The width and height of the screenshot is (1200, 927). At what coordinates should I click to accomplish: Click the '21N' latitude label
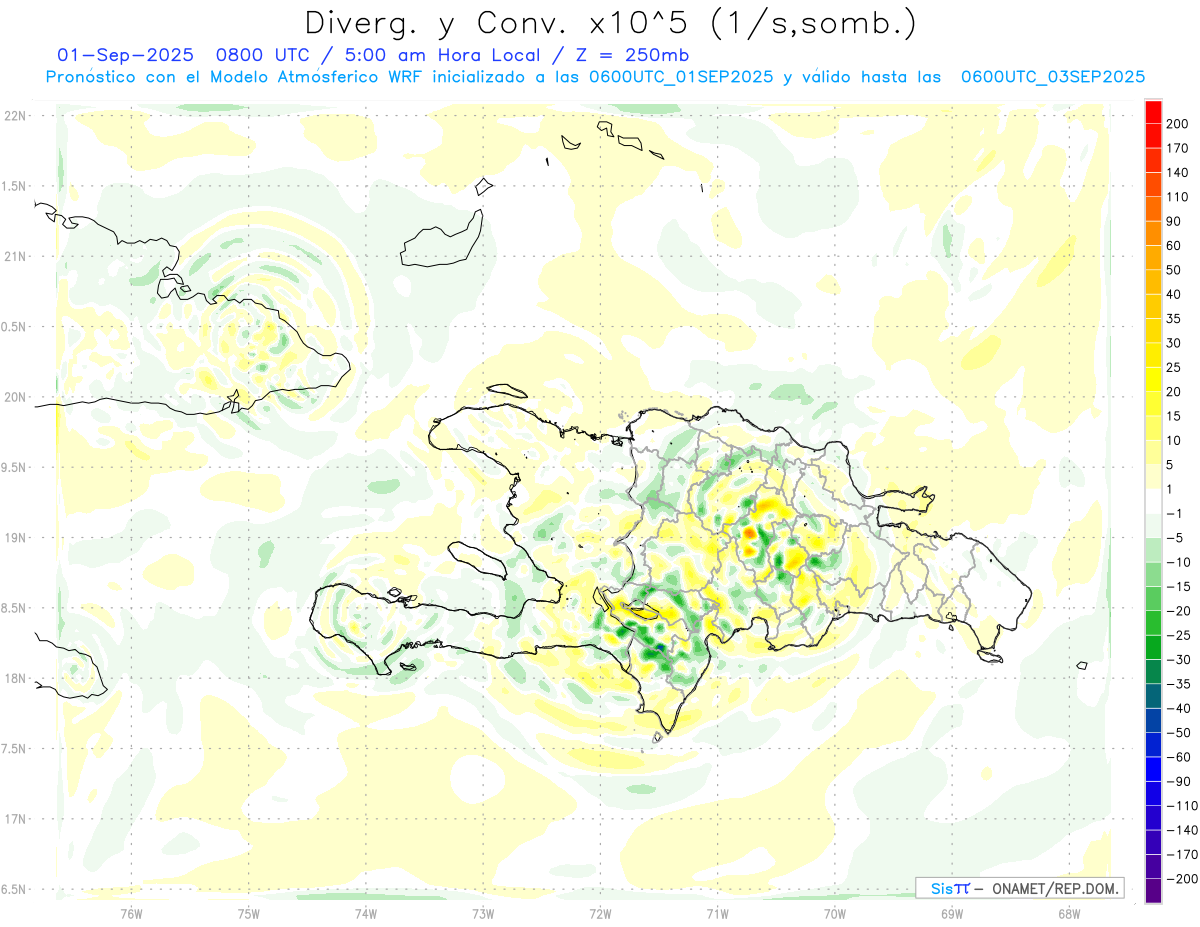15,256
